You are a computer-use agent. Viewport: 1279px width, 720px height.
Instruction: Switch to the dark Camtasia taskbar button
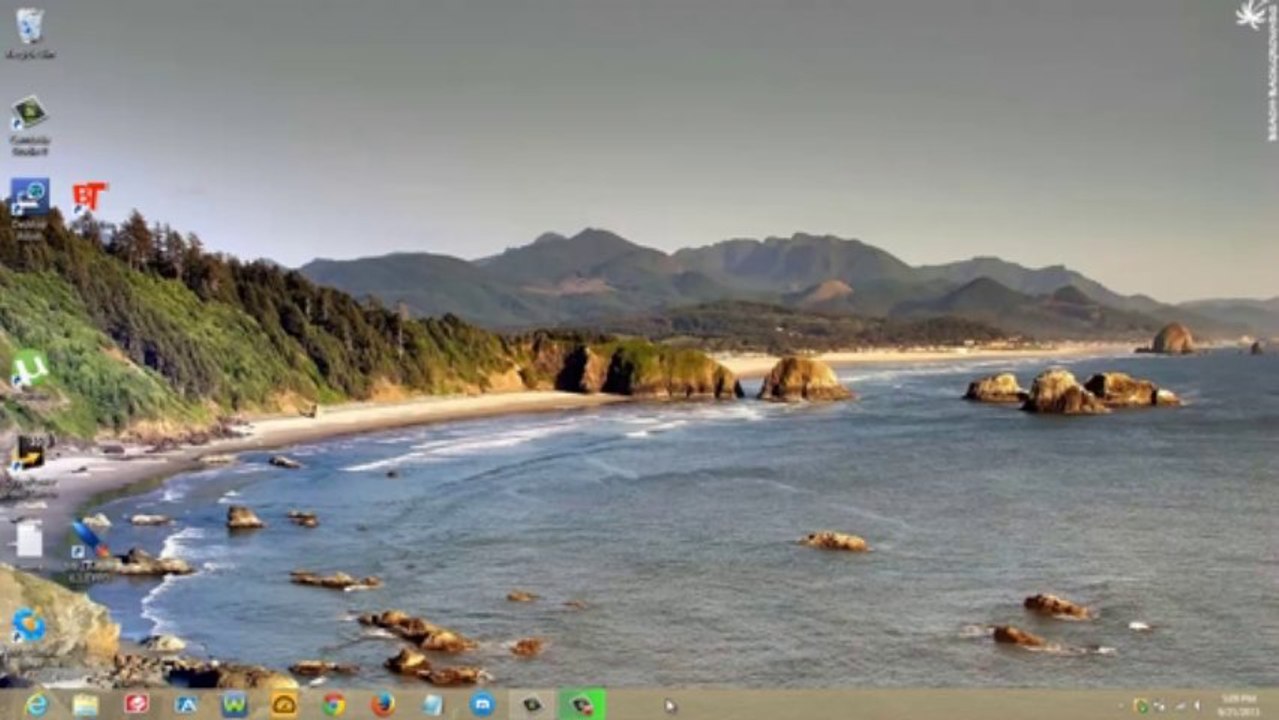tap(532, 704)
